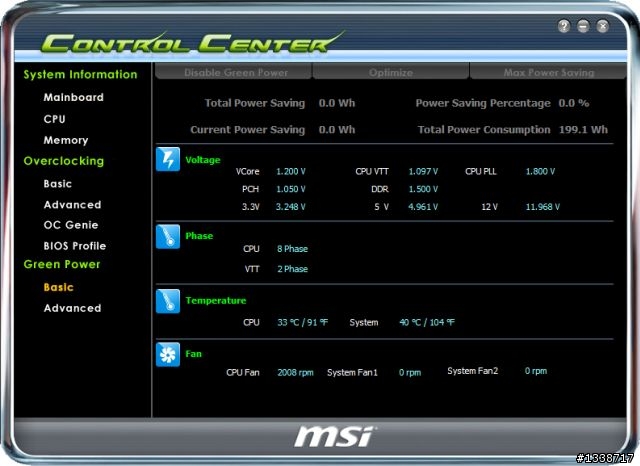The width and height of the screenshot is (640, 466).
Task: Select Advanced under Overclocking
Action: [72, 204]
